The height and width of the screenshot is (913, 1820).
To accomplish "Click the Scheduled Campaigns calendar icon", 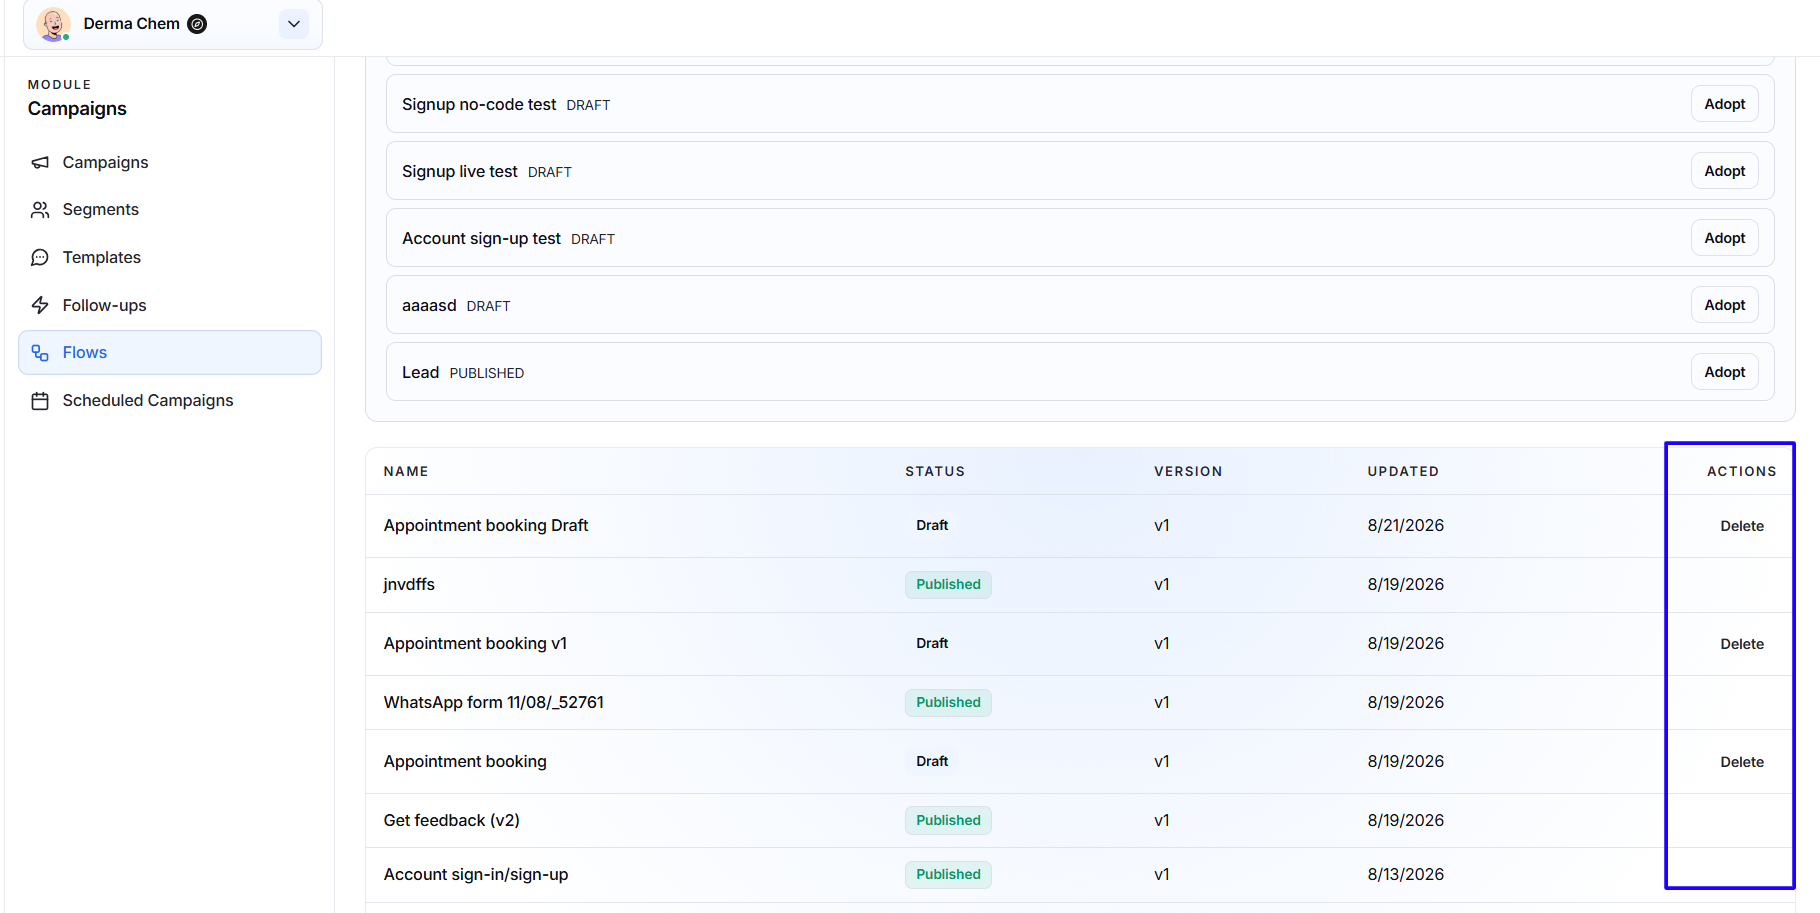I will (x=40, y=401).
